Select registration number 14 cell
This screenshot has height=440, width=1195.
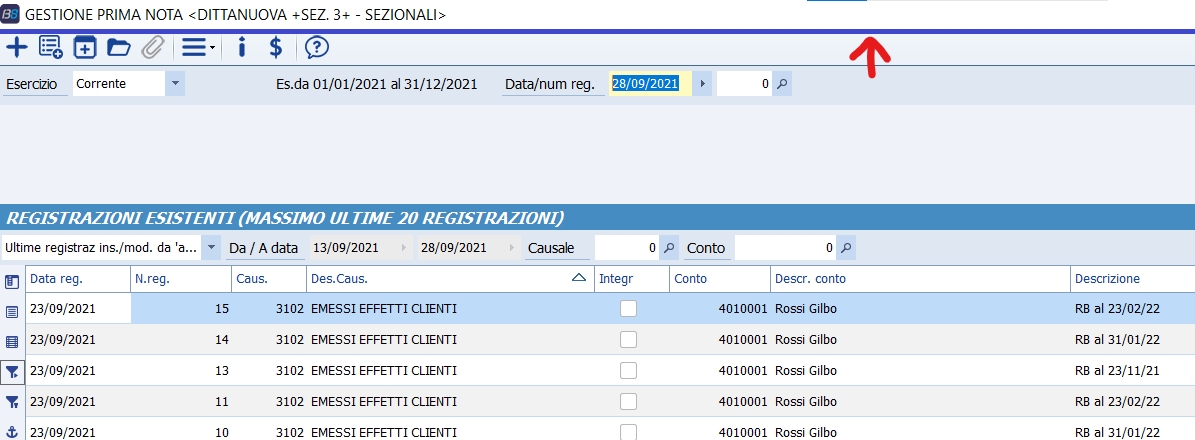181,339
